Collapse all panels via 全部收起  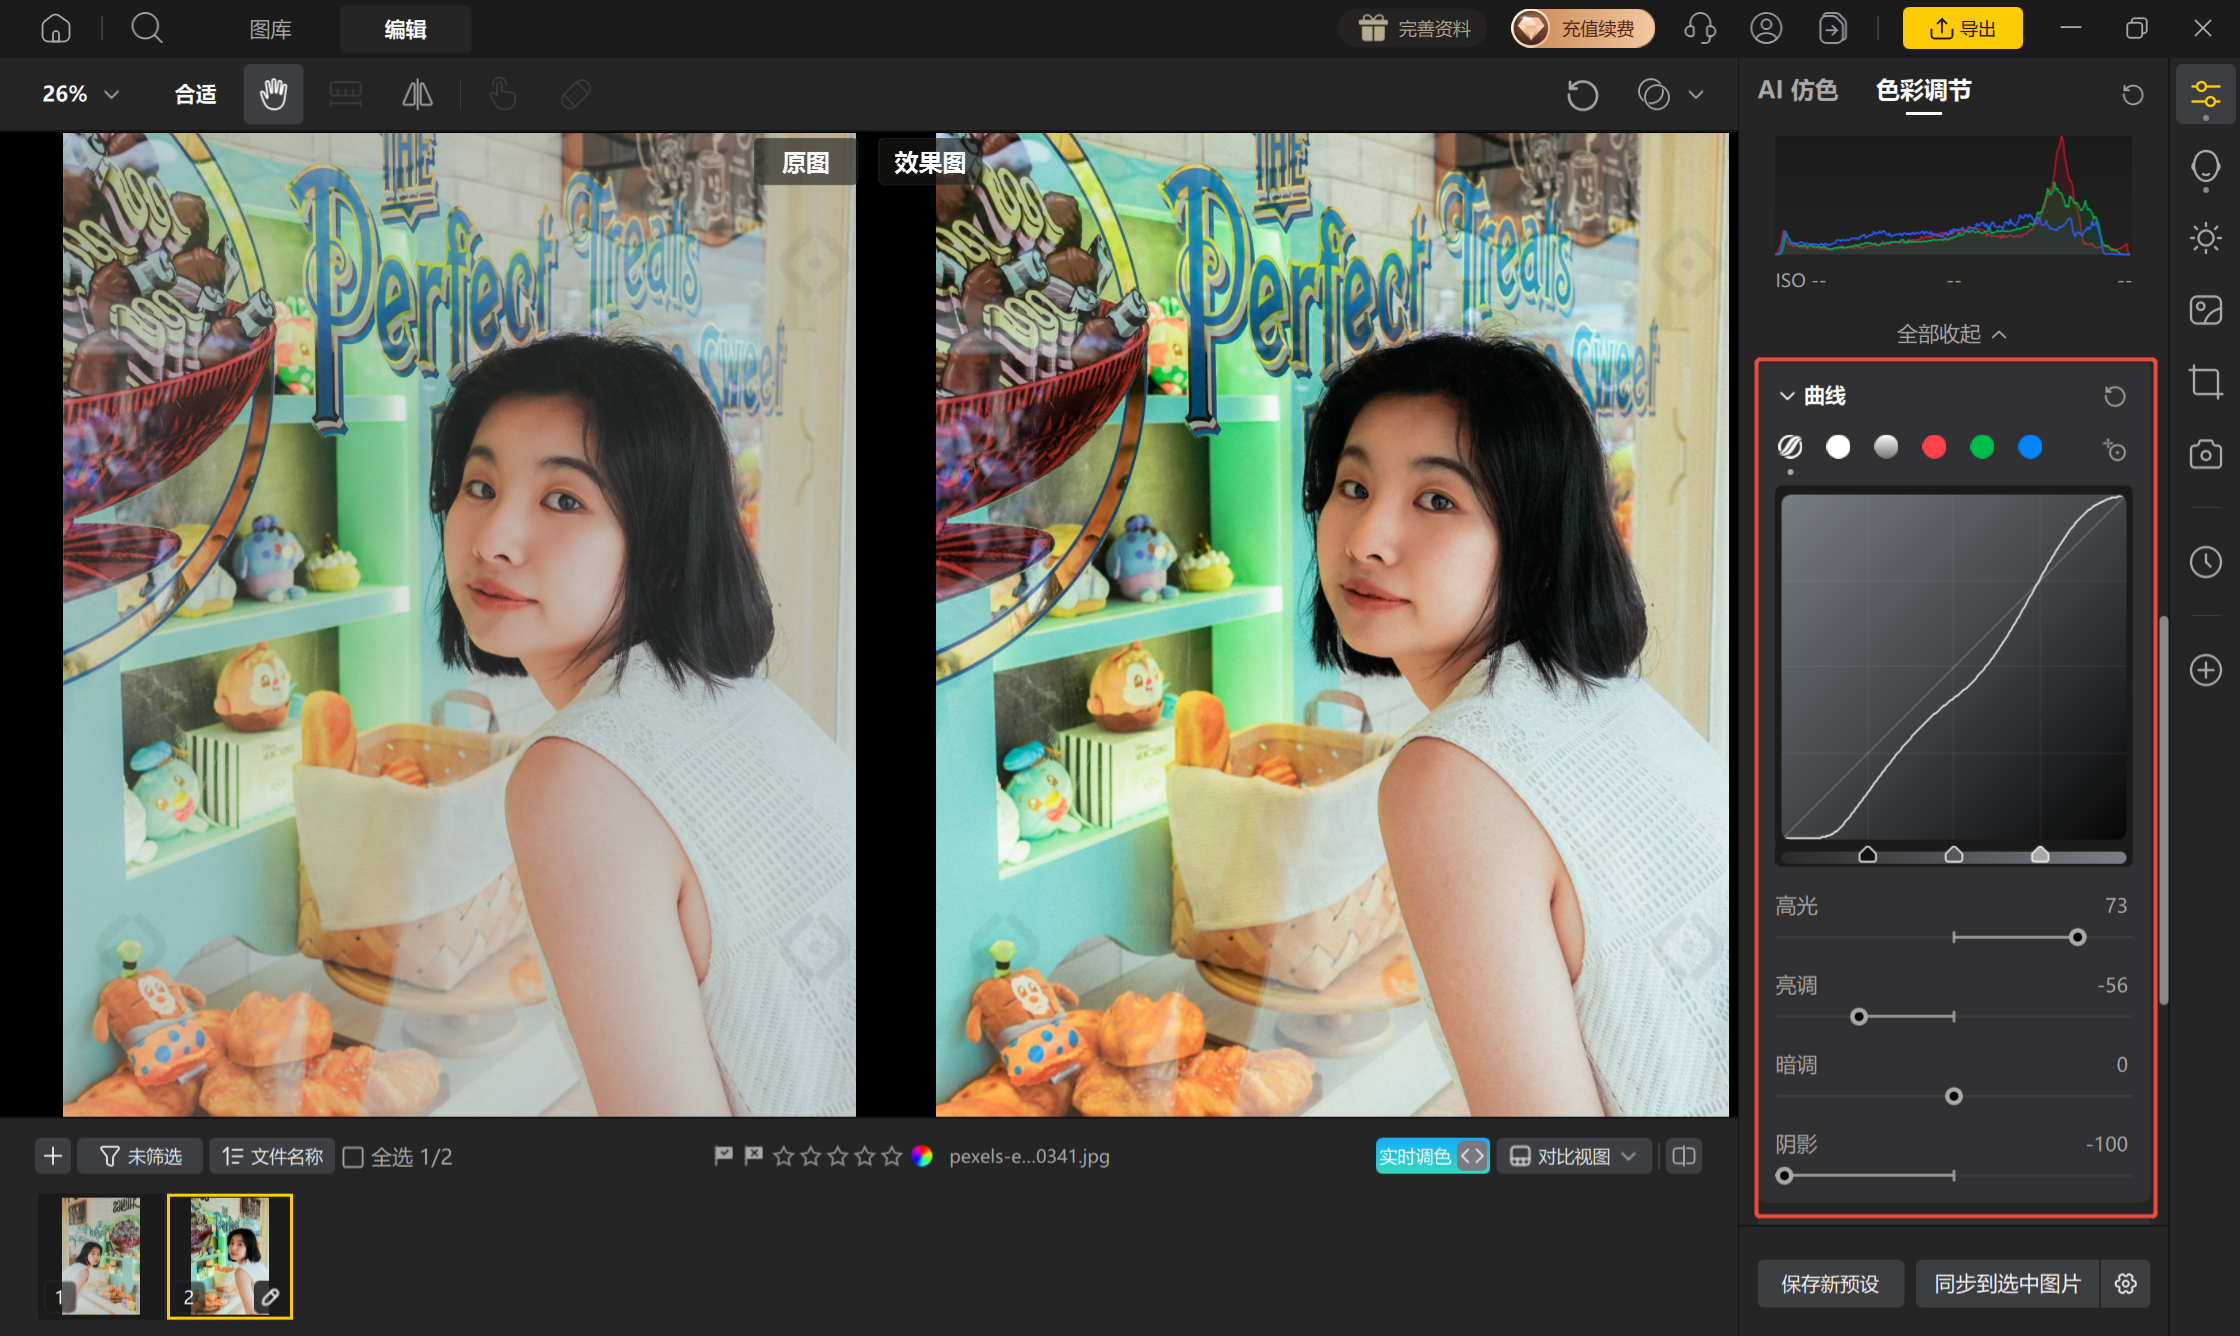[1952, 334]
